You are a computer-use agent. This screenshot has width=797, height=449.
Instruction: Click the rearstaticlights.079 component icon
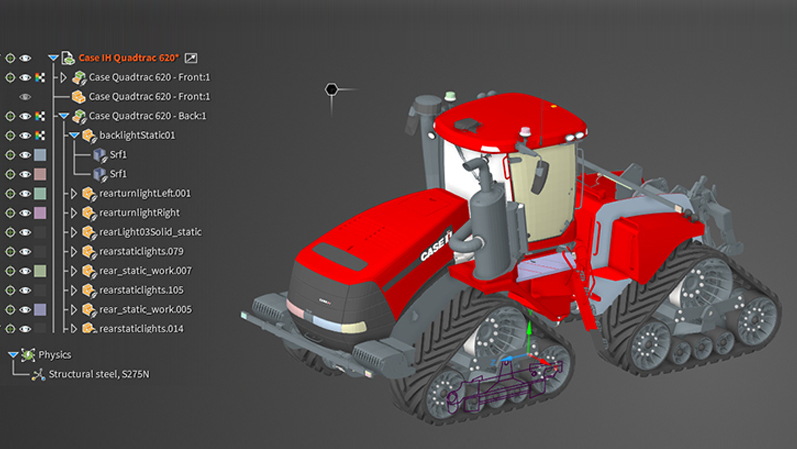coord(89,251)
